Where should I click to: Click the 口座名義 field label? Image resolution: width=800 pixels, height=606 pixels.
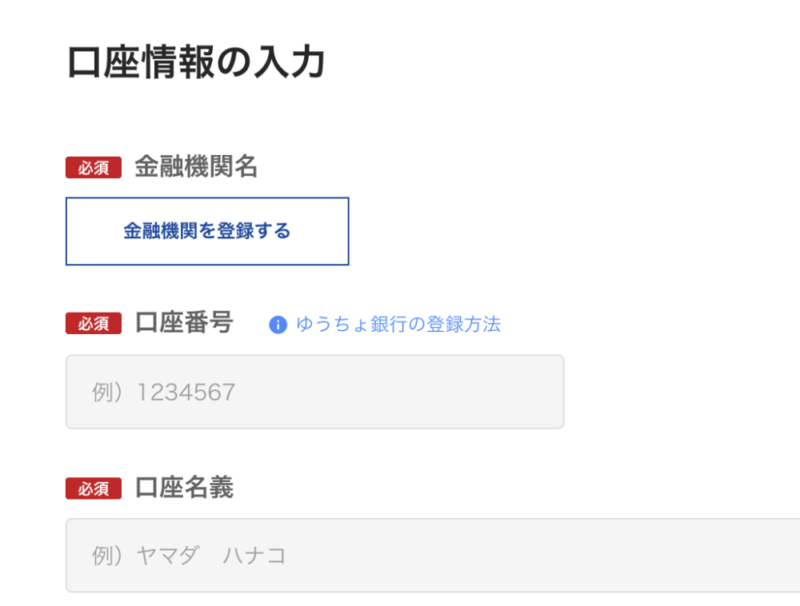(x=184, y=487)
